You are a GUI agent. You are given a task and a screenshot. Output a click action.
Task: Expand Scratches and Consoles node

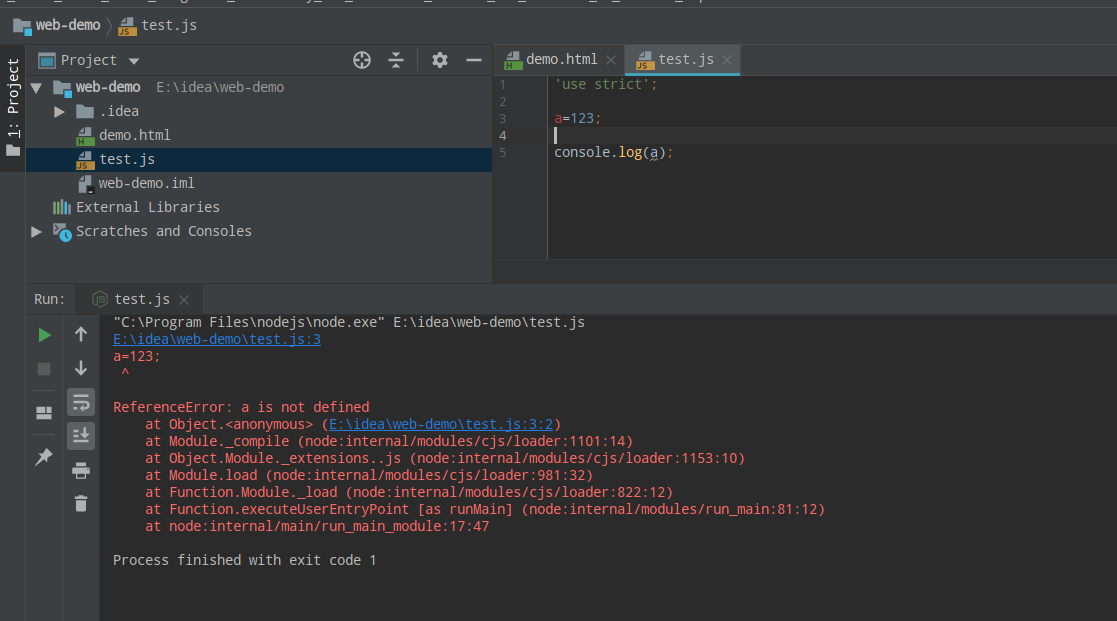36,231
